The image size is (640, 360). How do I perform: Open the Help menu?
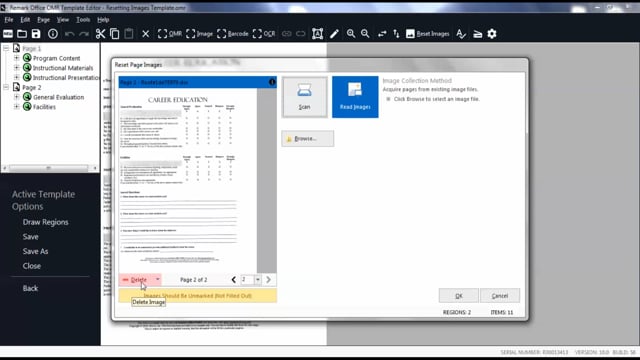click(x=103, y=20)
